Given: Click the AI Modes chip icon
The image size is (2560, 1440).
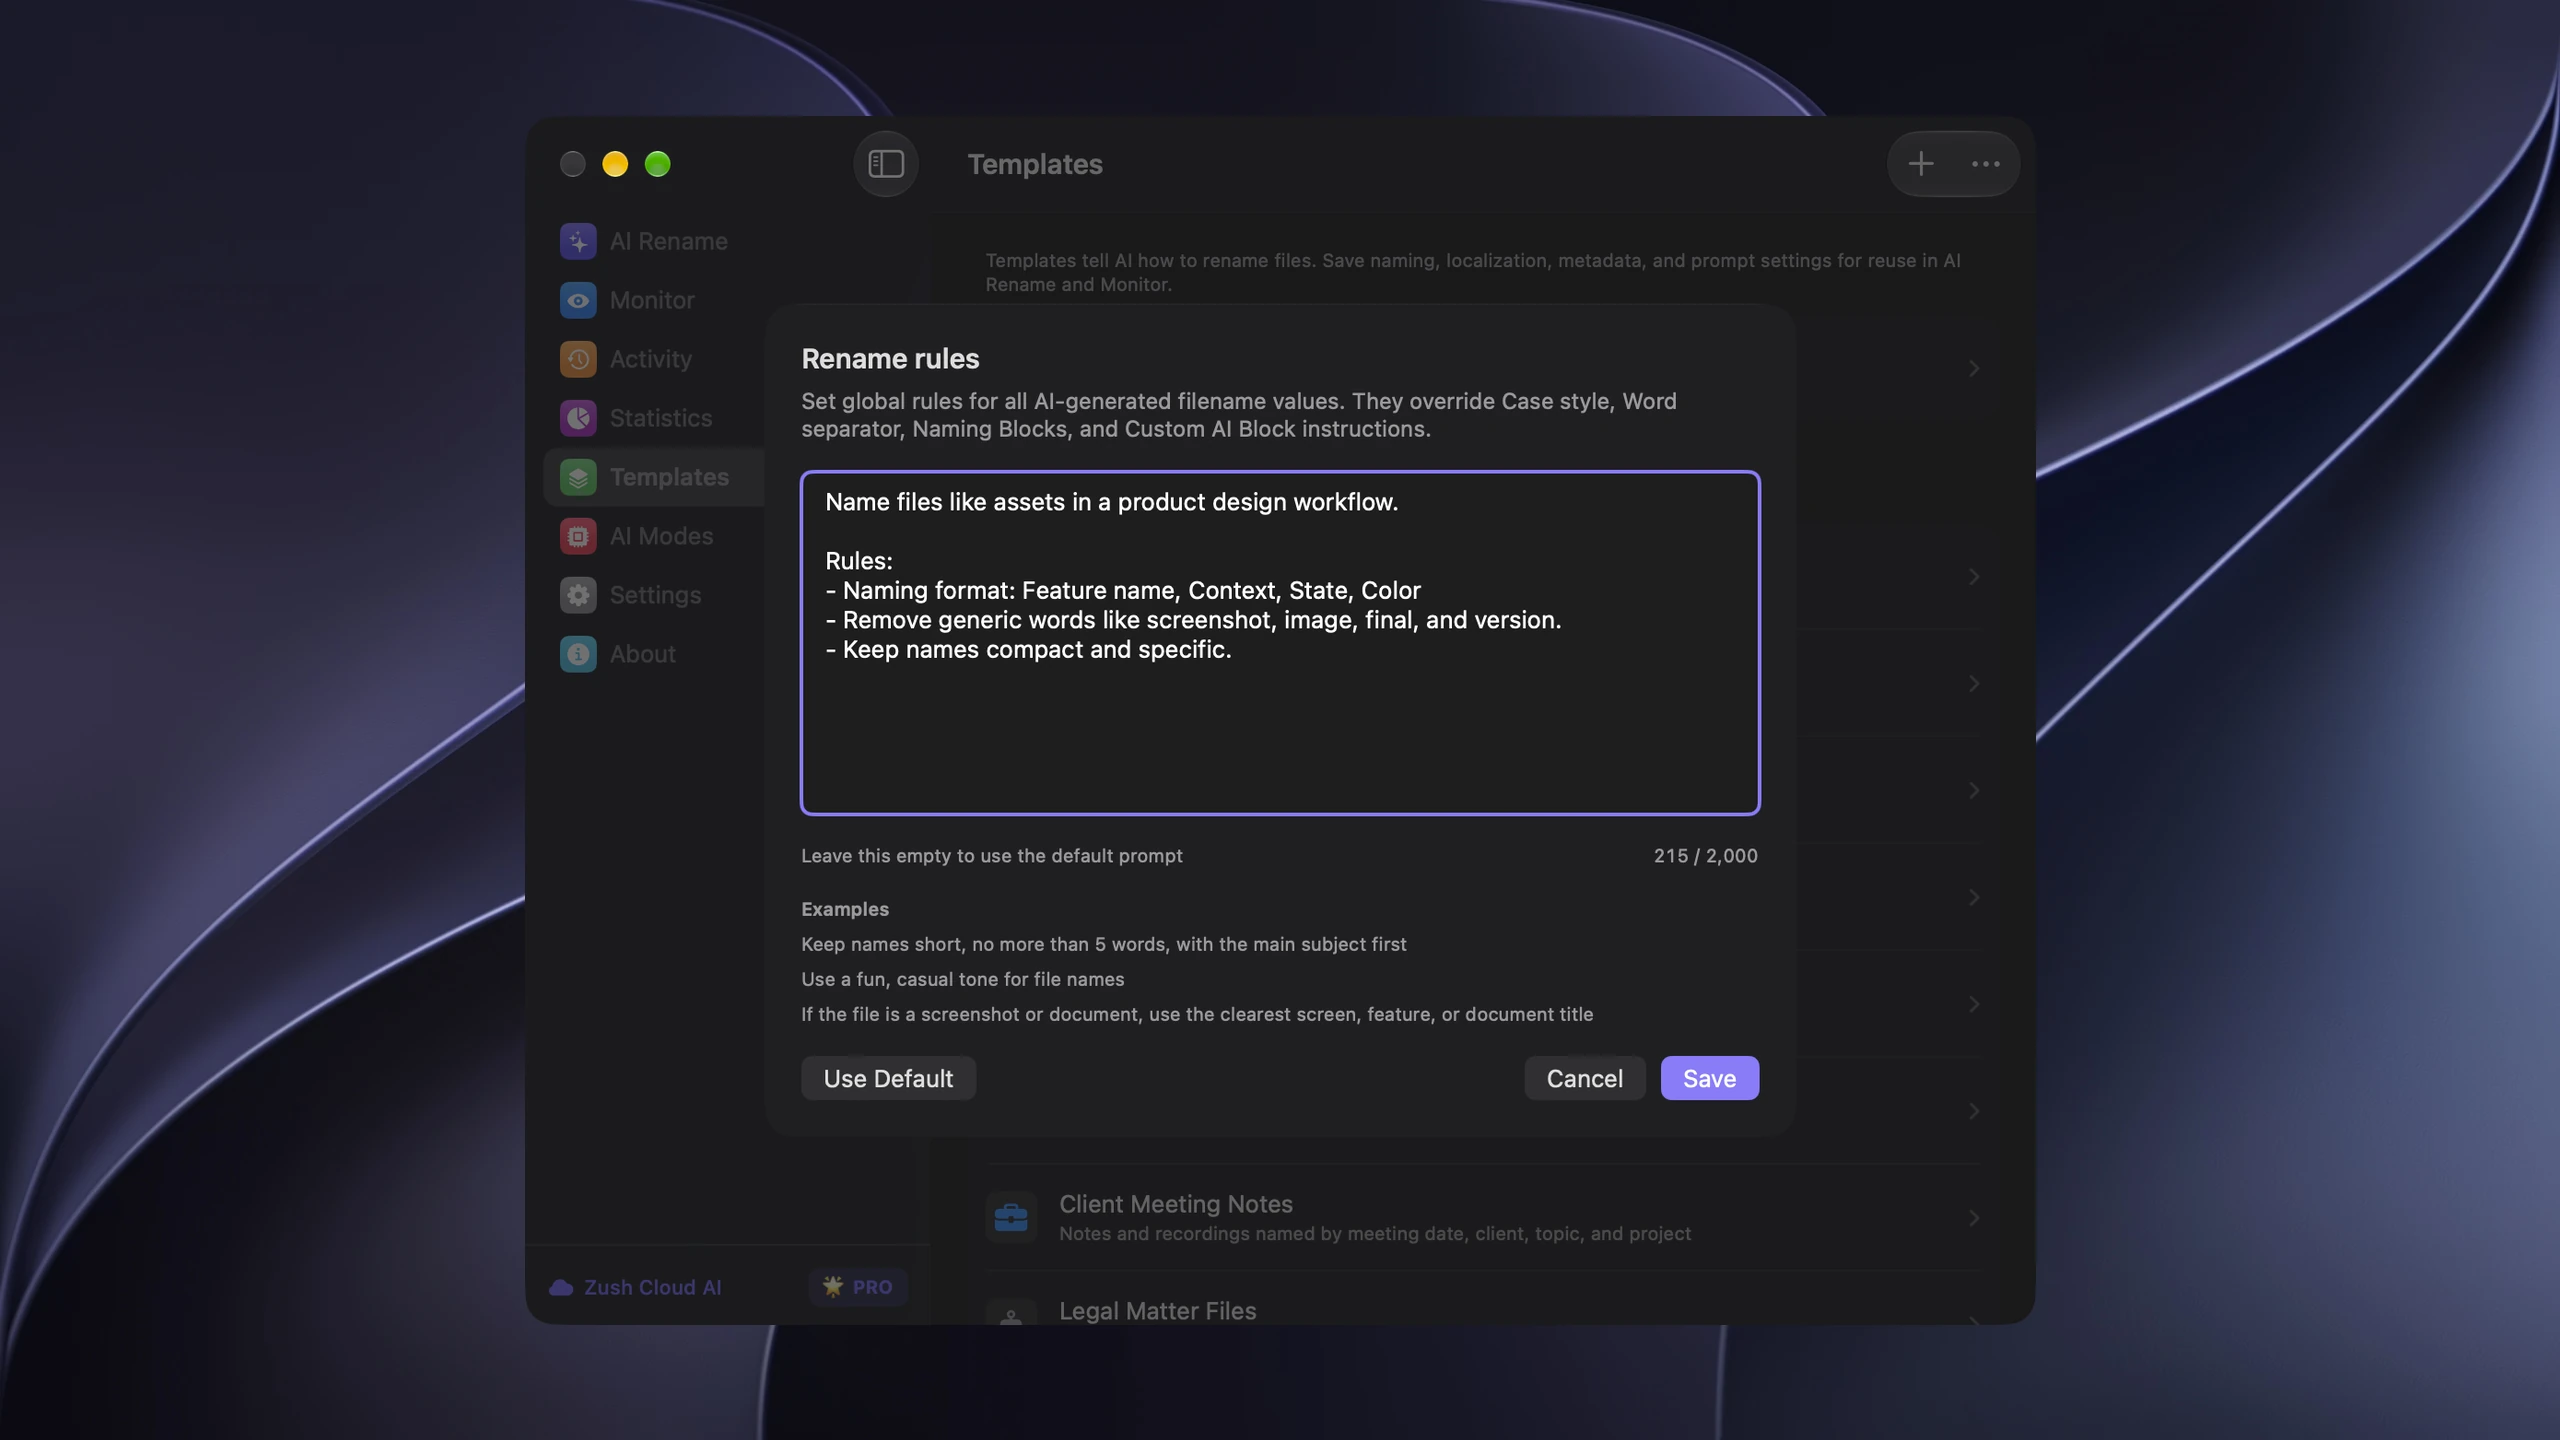Looking at the screenshot, I should (x=578, y=536).
